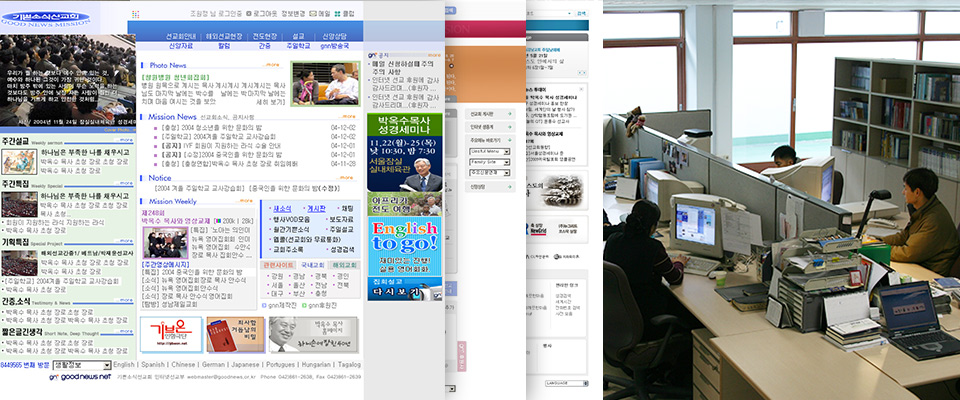Click the Good News Mission logo
Viewport: 960px width, 400px height.
click(46, 18)
